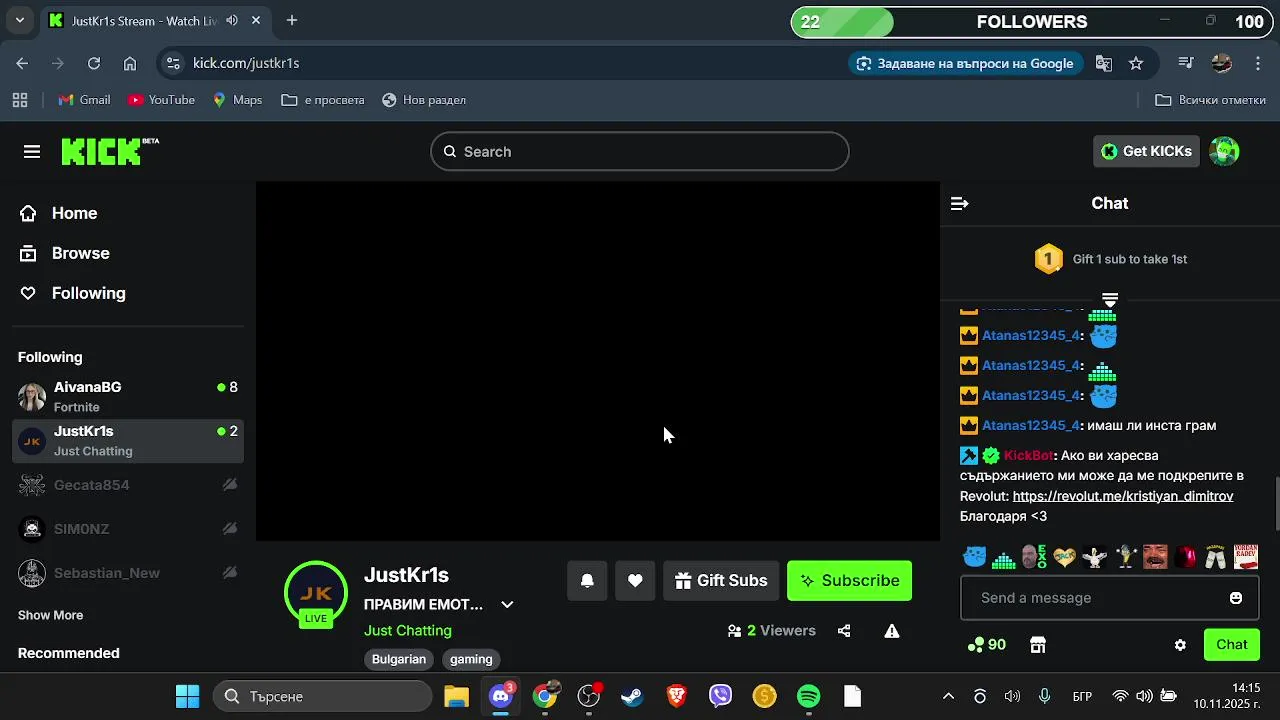Click the Just Chatting category link

[x=408, y=630]
